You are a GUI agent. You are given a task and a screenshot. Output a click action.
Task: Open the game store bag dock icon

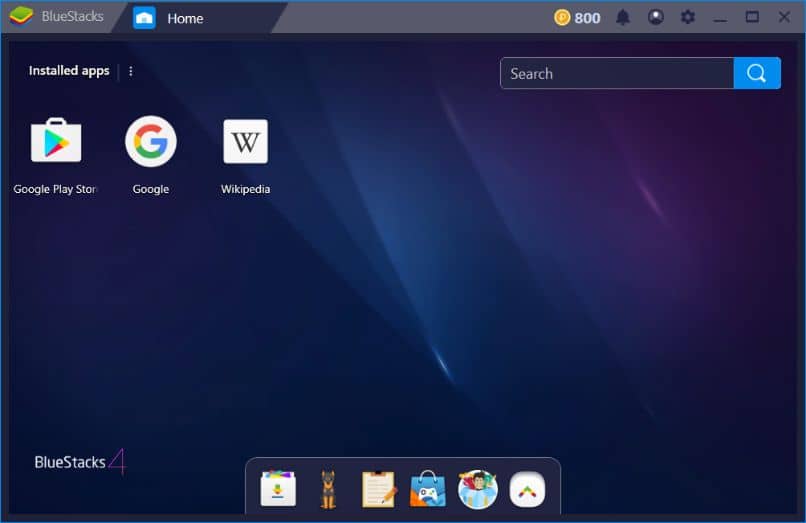428,489
